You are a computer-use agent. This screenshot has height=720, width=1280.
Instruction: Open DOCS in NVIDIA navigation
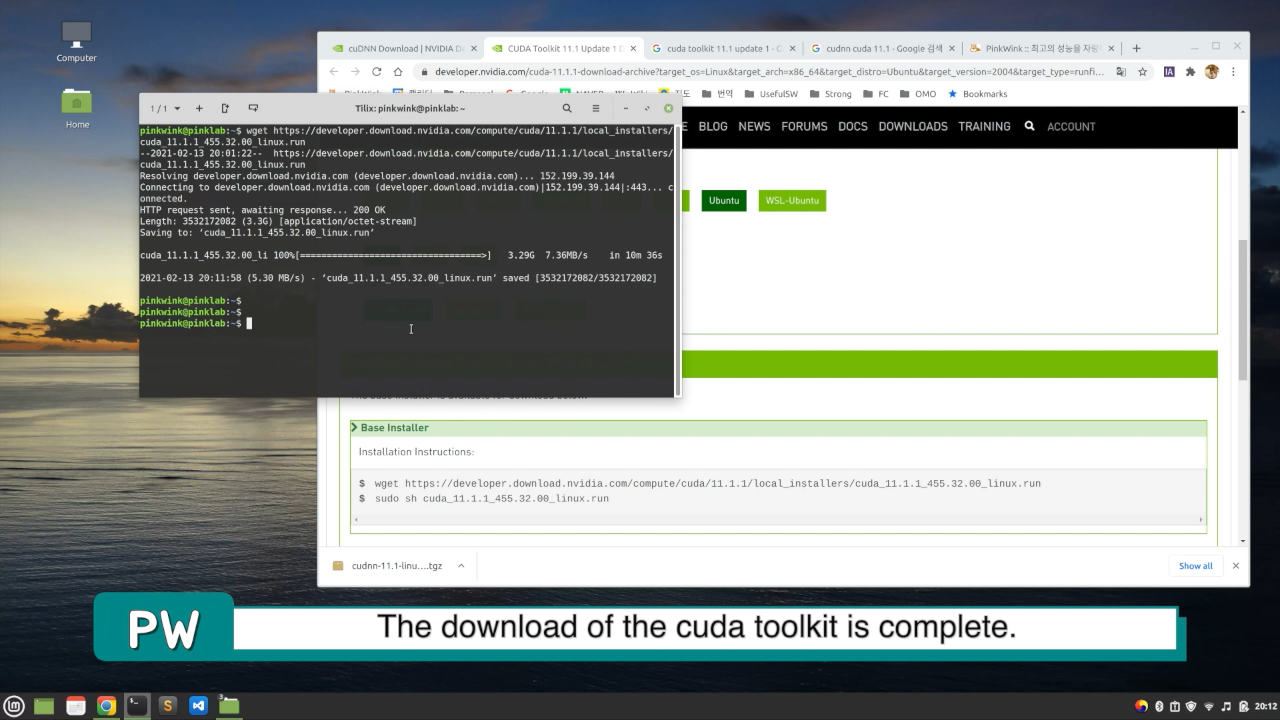pyautogui.click(x=853, y=126)
